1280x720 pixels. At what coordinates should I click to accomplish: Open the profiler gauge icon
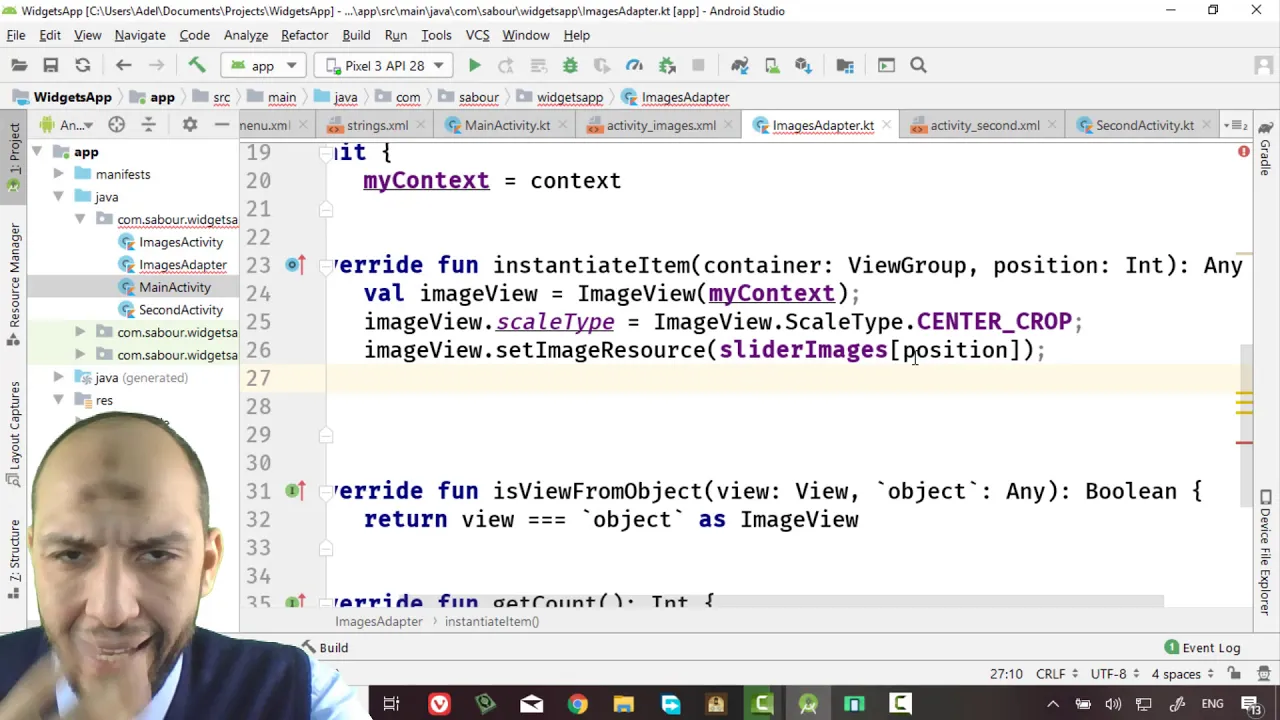coord(634,66)
